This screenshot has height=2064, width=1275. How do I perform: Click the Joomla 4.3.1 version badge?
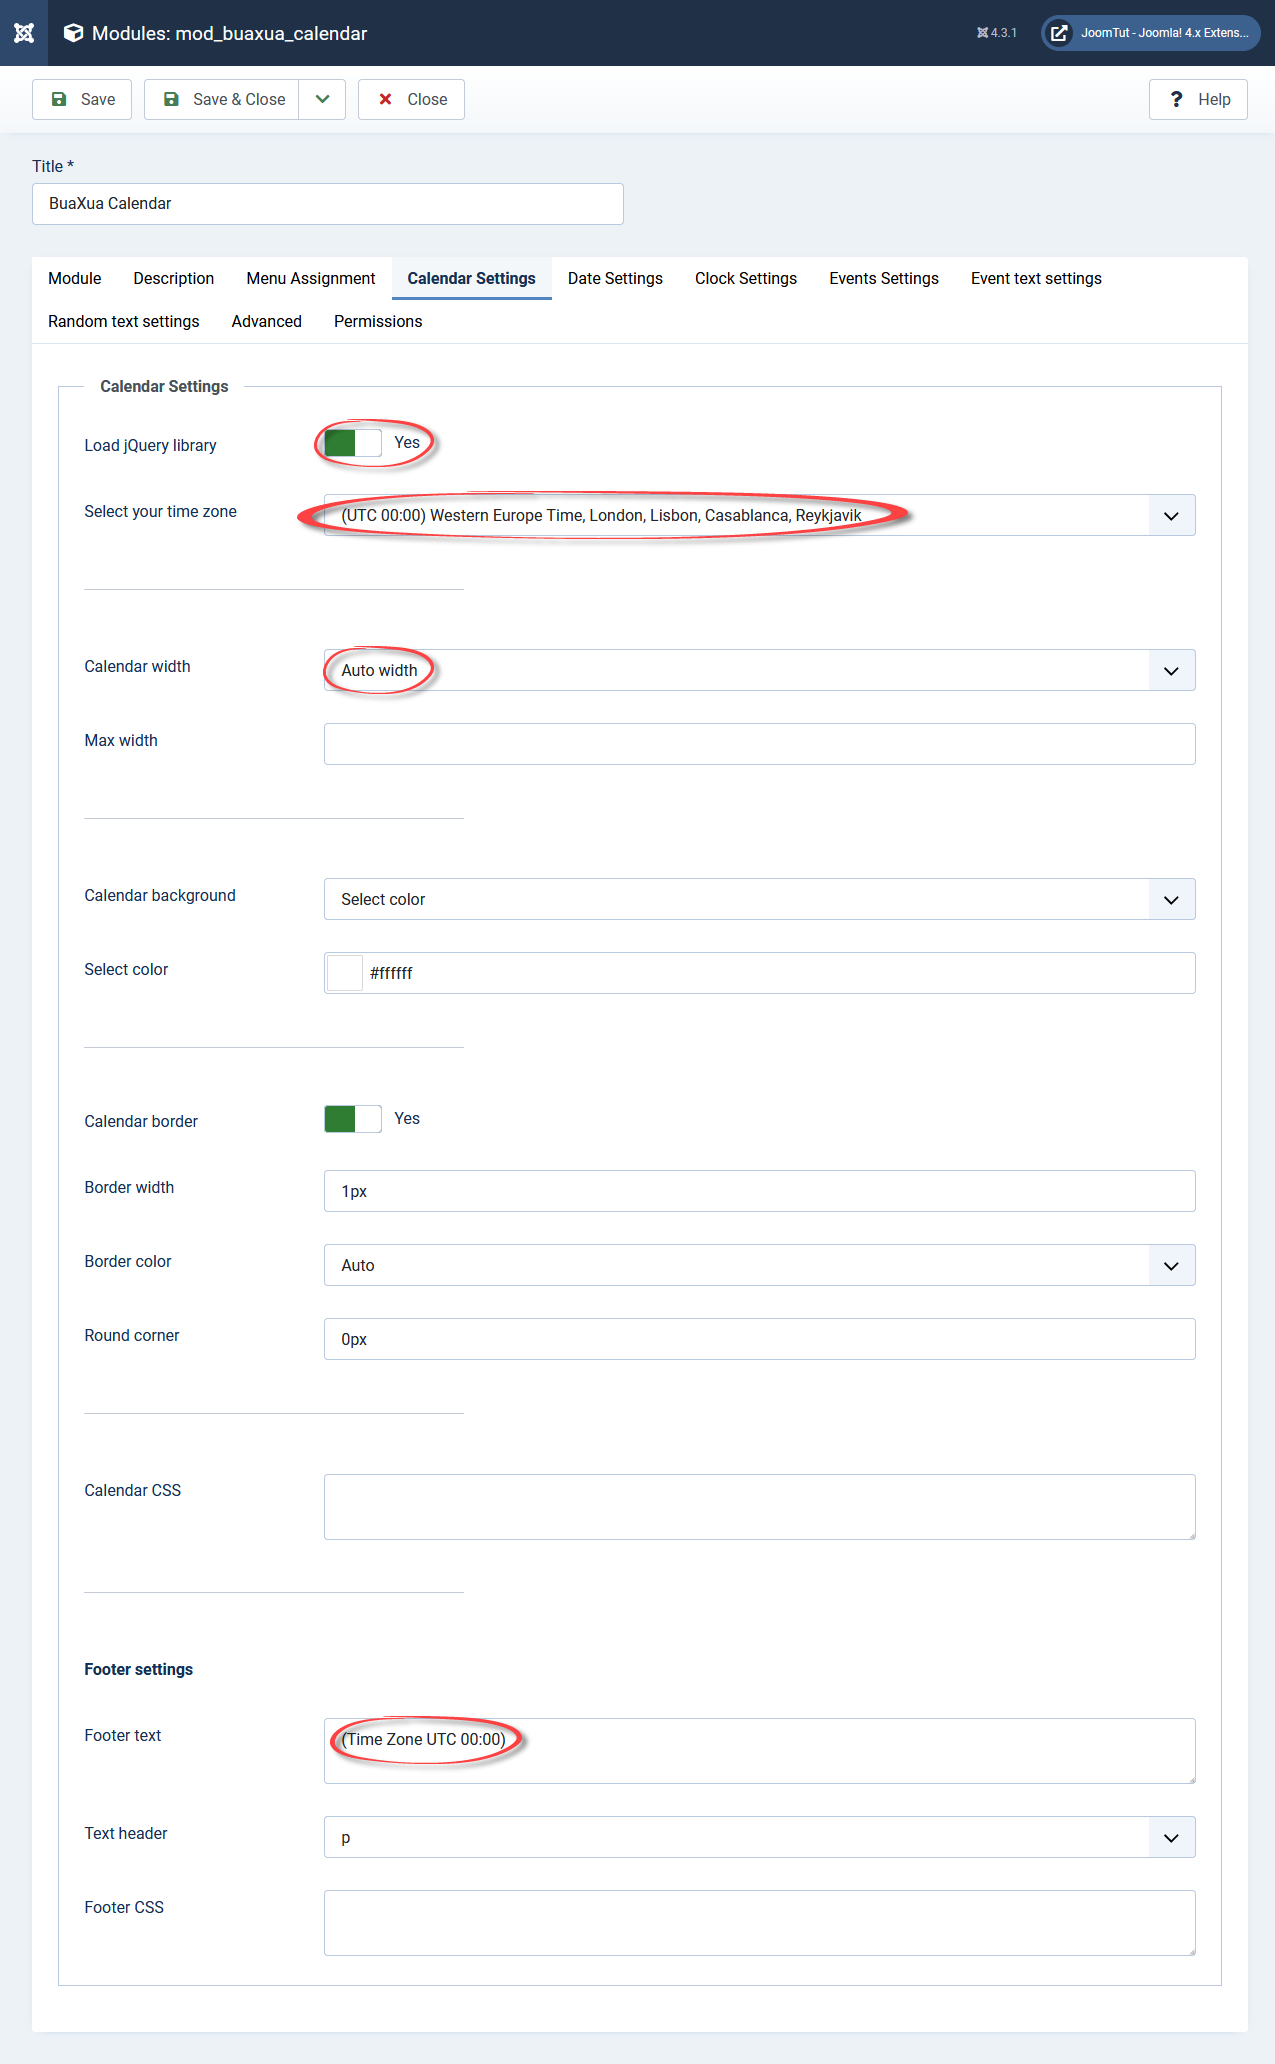coord(996,33)
